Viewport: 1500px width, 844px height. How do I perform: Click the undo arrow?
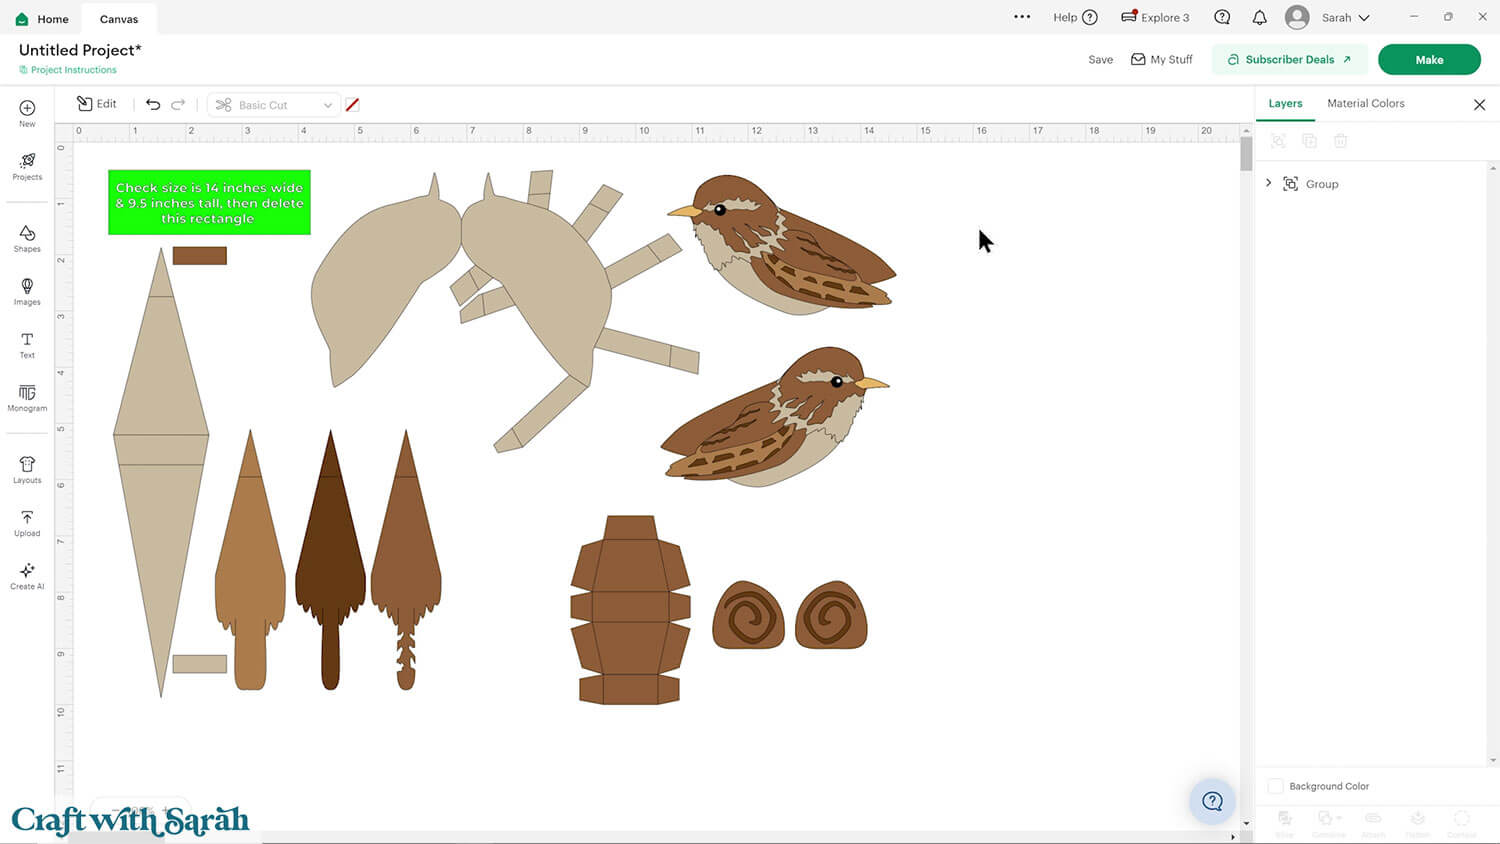coord(153,104)
